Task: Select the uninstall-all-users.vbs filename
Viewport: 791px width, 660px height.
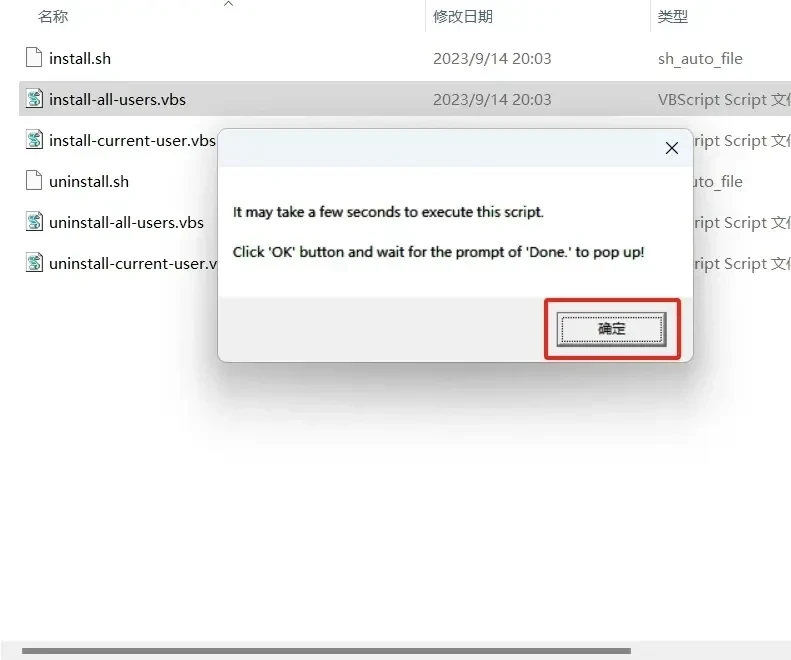Action: pyautogui.click(x=126, y=223)
